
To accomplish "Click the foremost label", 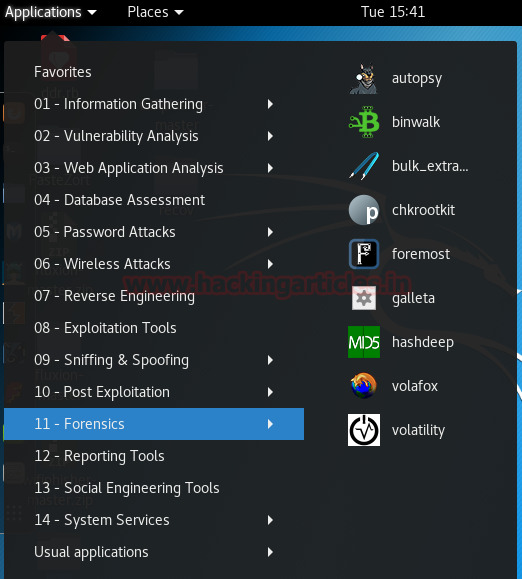I will pyautogui.click(x=421, y=254).
